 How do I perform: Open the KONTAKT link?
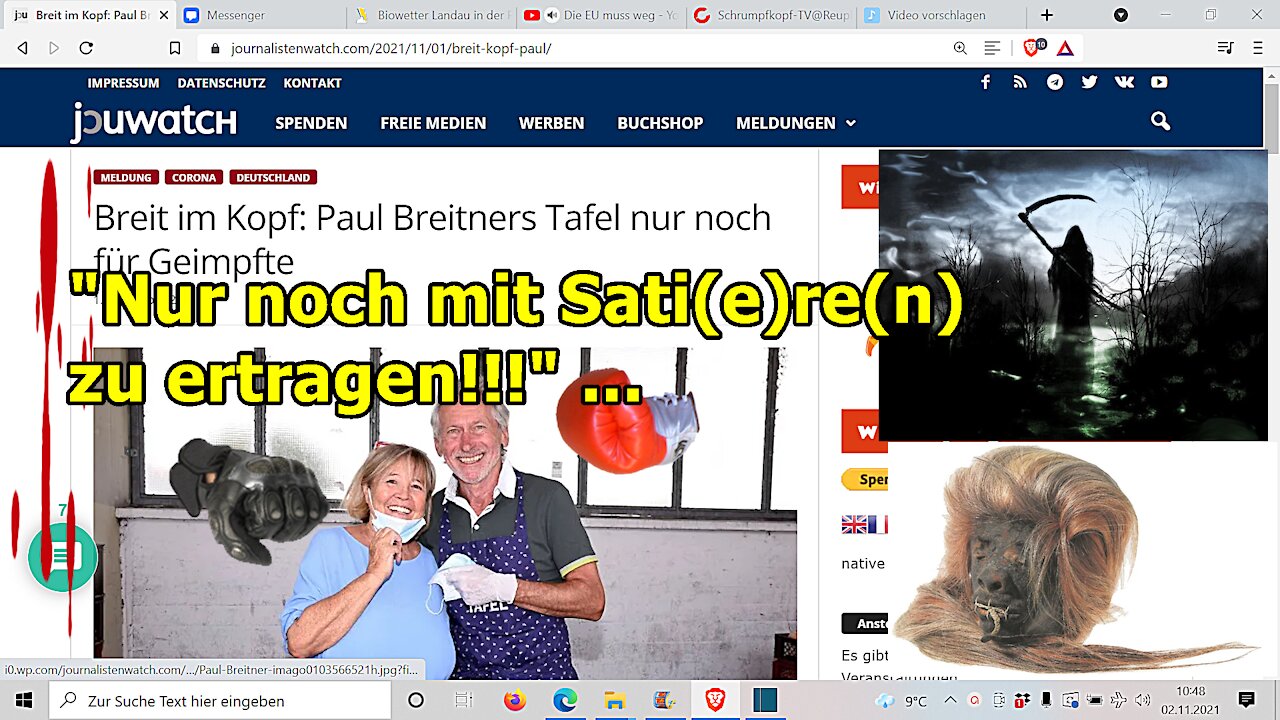click(312, 83)
